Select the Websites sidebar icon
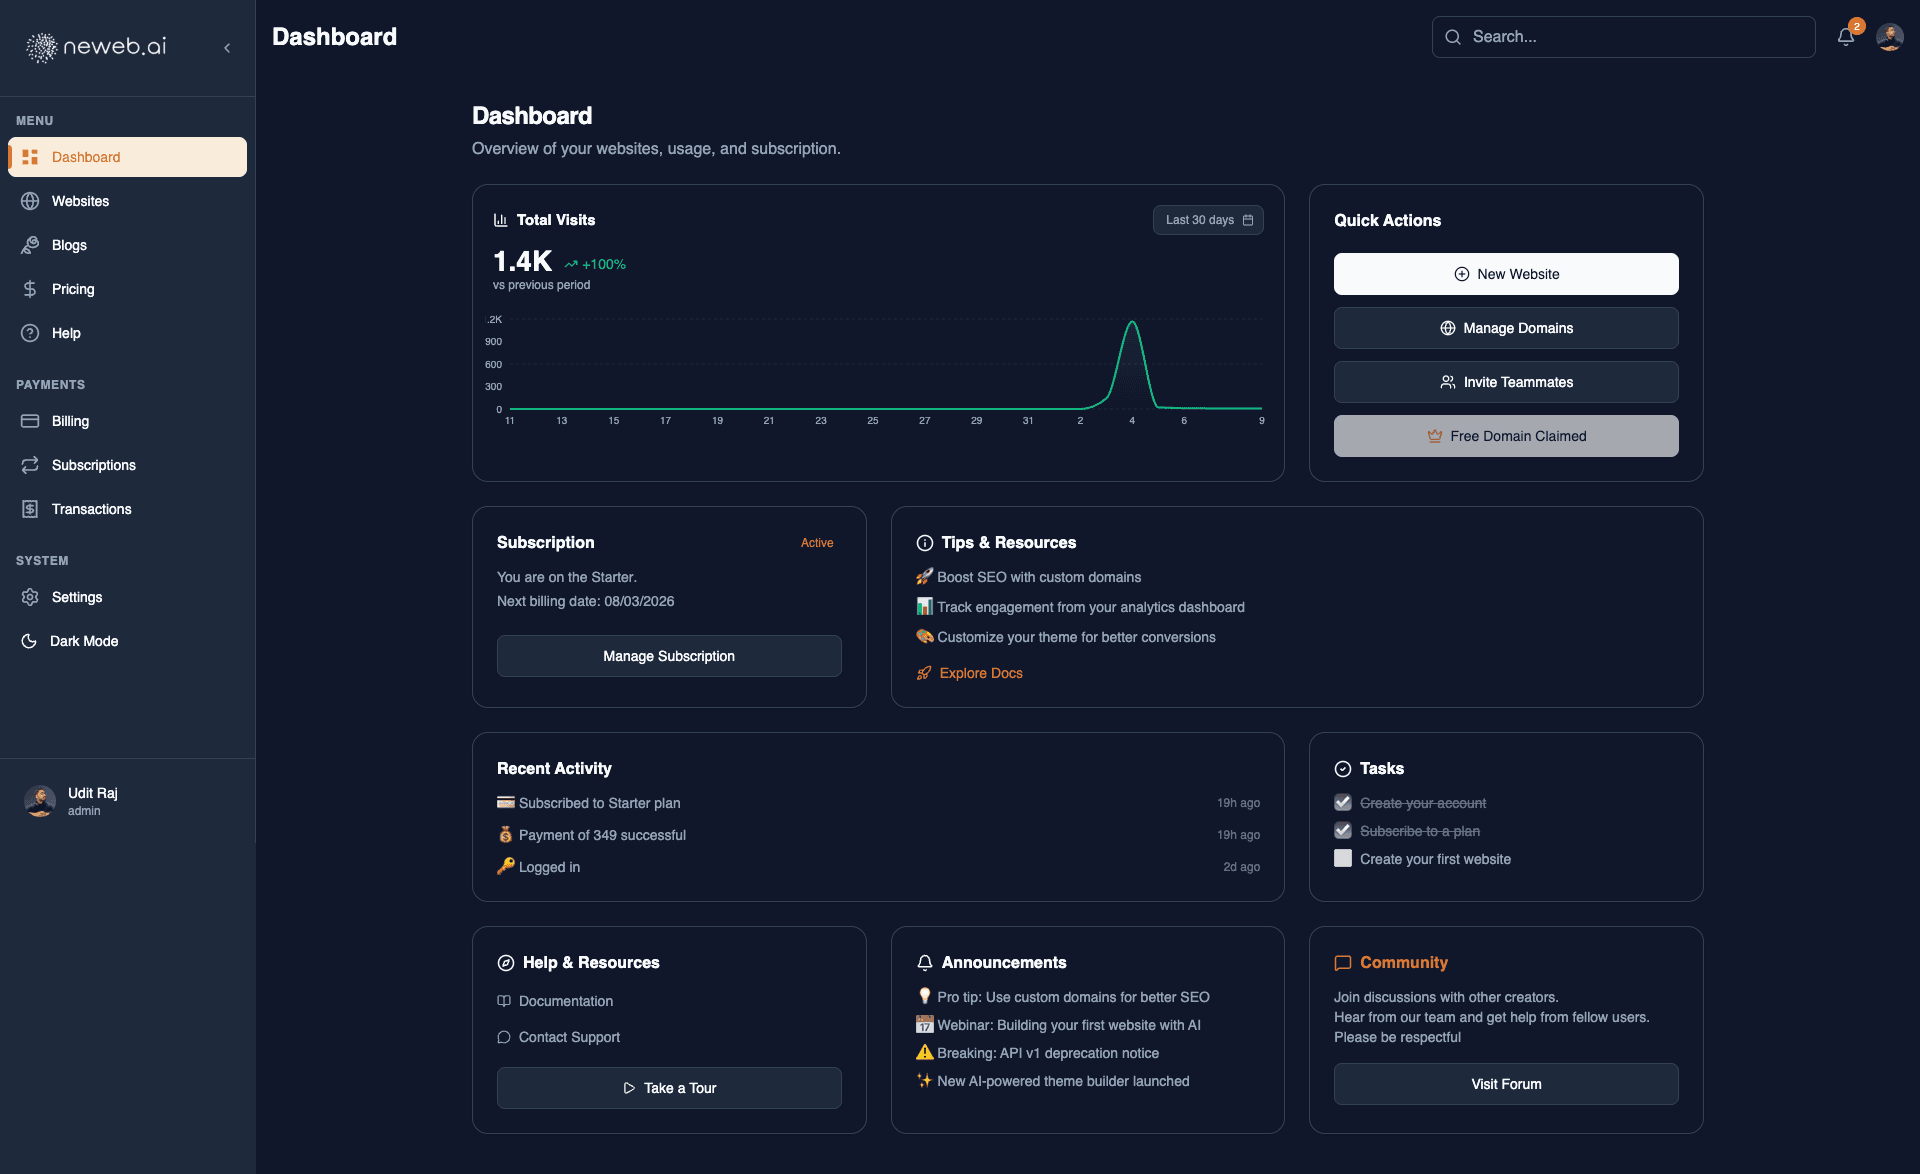Image resolution: width=1920 pixels, height=1174 pixels. point(31,201)
